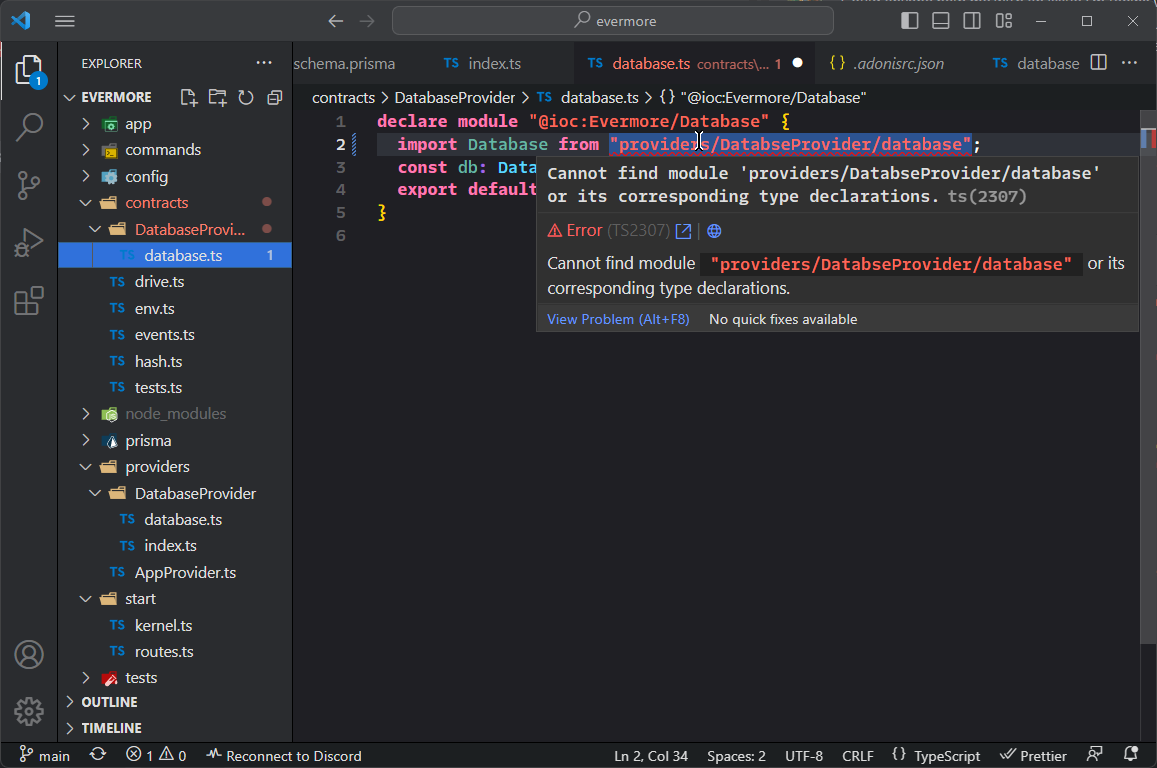The height and width of the screenshot is (768, 1157).
Task: Open the Extensions view
Action: [29, 300]
